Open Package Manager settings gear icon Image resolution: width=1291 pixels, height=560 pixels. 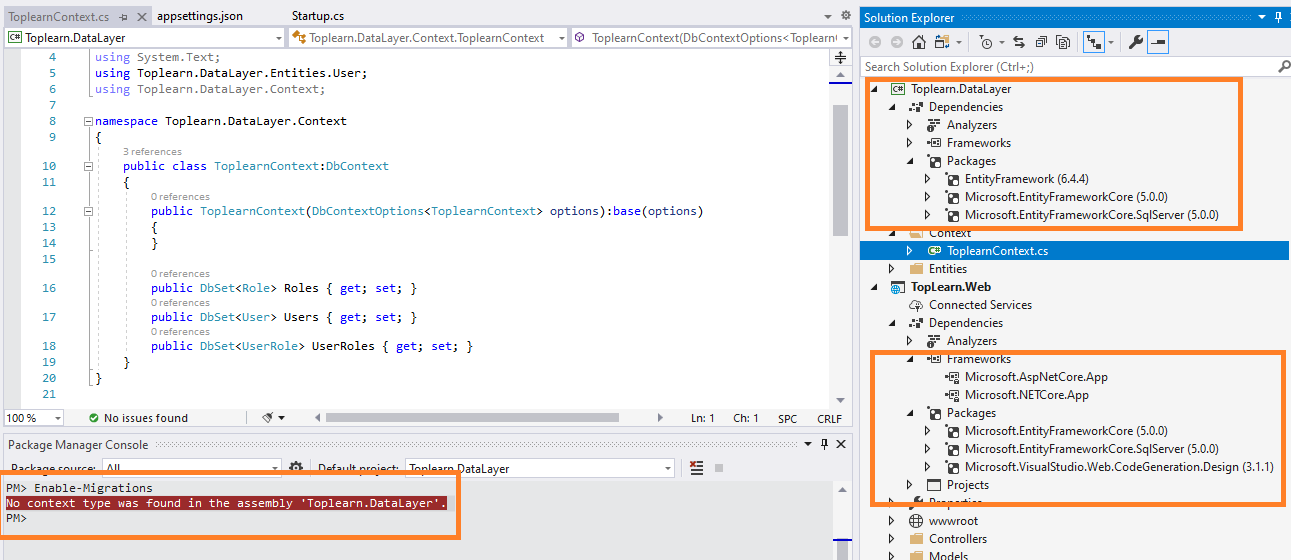pyautogui.click(x=296, y=468)
